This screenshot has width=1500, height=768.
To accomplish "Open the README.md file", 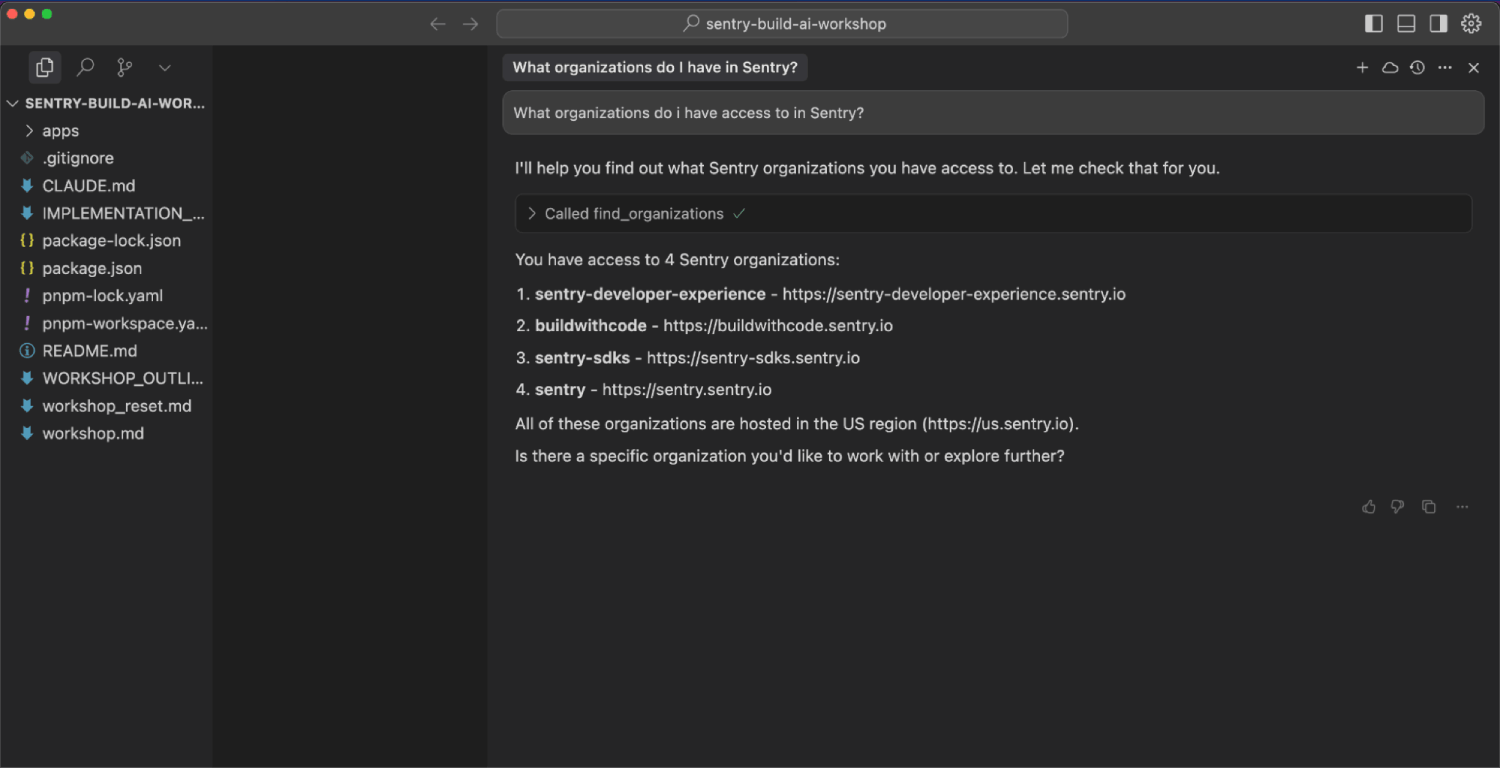I will 89,351.
